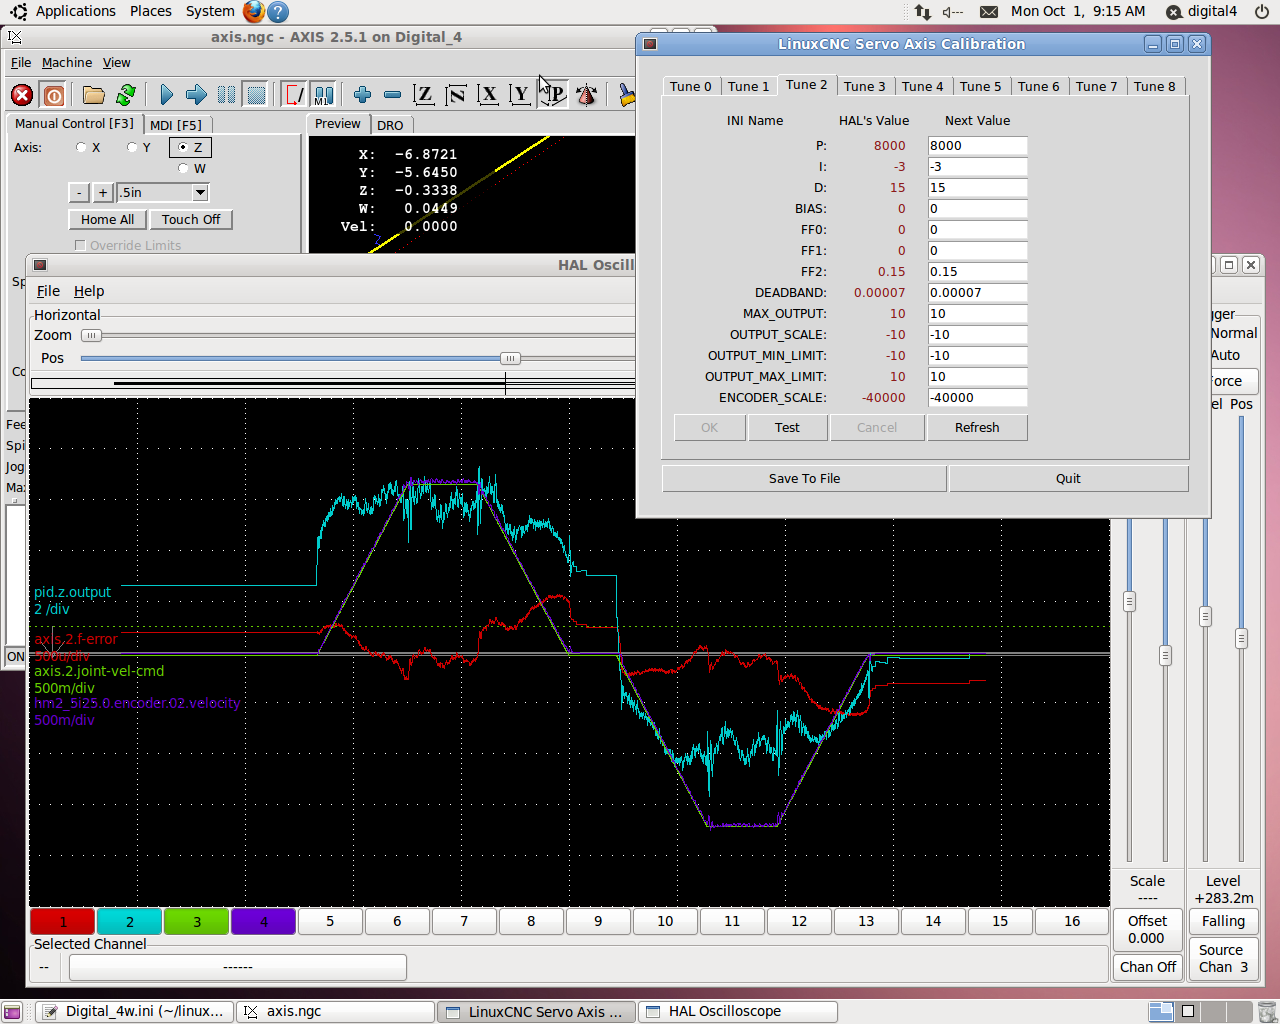
Task: Pause program execution in AXIS toolbar
Action: [x=227, y=95]
